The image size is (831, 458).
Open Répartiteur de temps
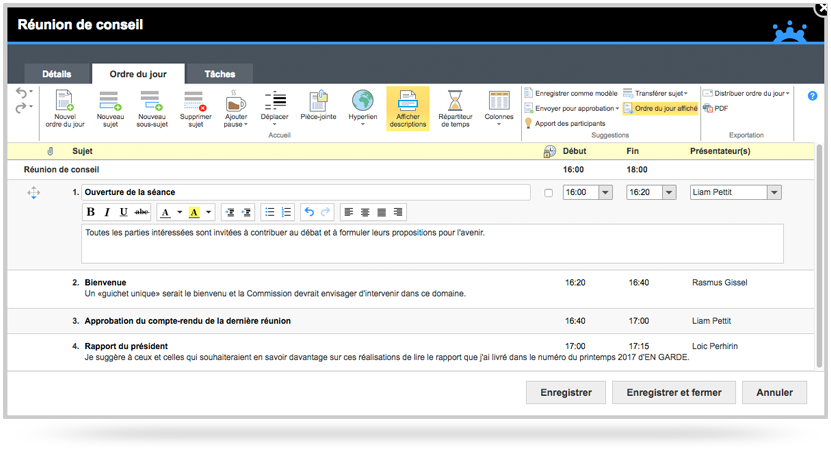pyautogui.click(x=455, y=109)
